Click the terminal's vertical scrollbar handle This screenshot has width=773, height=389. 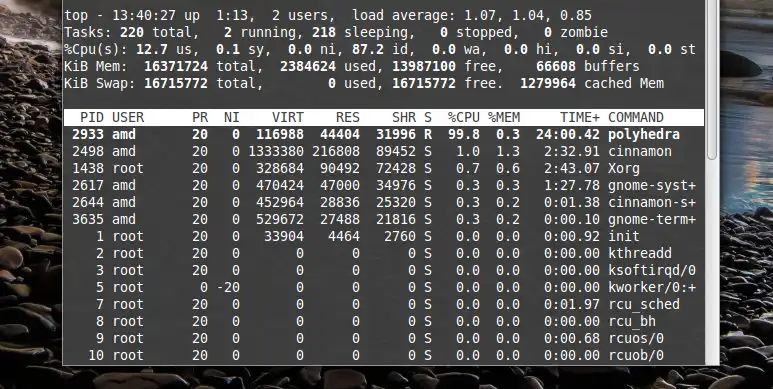[x=711, y=80]
